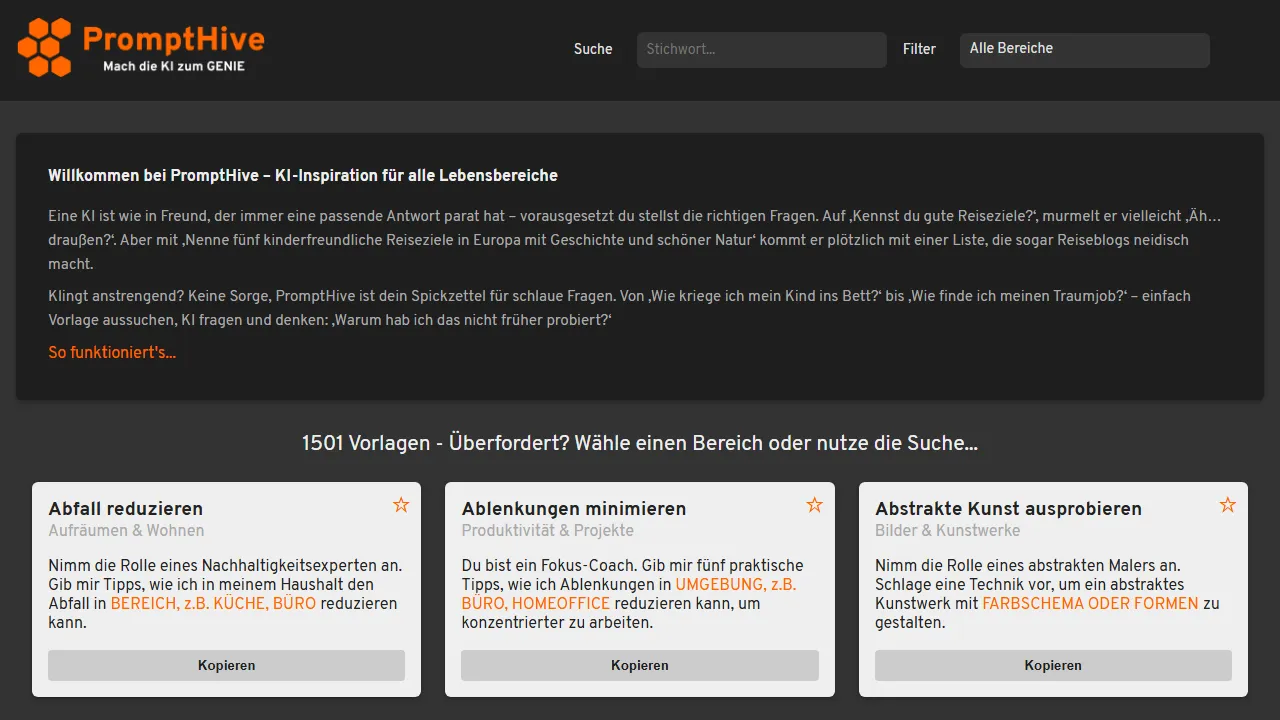Screen dimensions: 1280x720
Task: Toggle the star on "Ablenkungen minimieren"
Action: pyautogui.click(x=814, y=505)
